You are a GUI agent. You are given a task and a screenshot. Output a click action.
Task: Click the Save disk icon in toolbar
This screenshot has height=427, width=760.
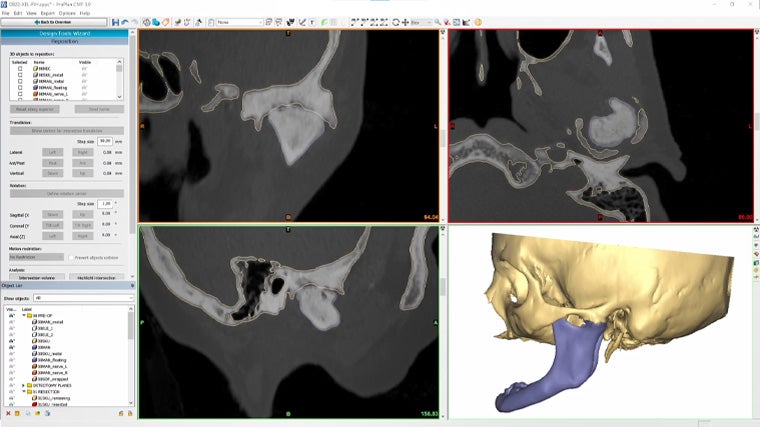pyautogui.click(x=115, y=22)
